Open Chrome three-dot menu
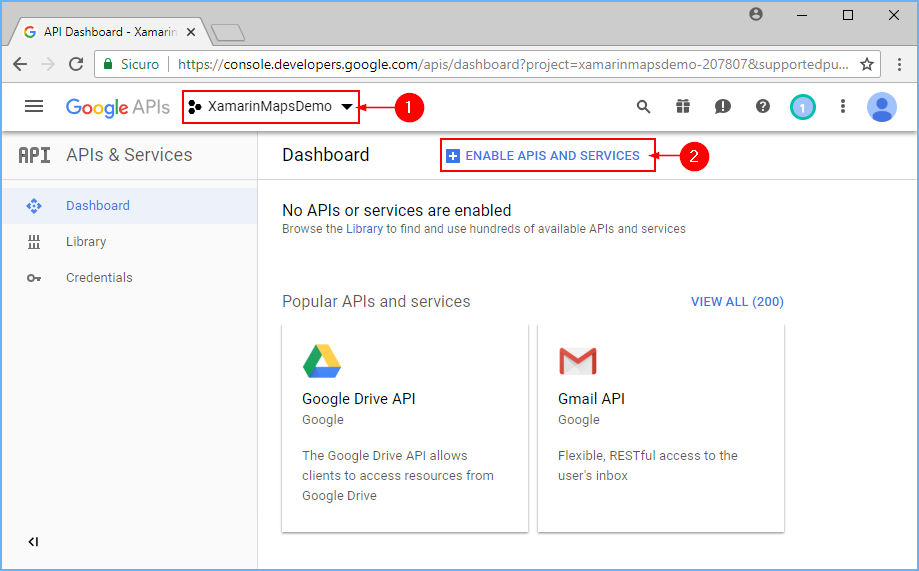The height and width of the screenshot is (571, 919). (899, 64)
